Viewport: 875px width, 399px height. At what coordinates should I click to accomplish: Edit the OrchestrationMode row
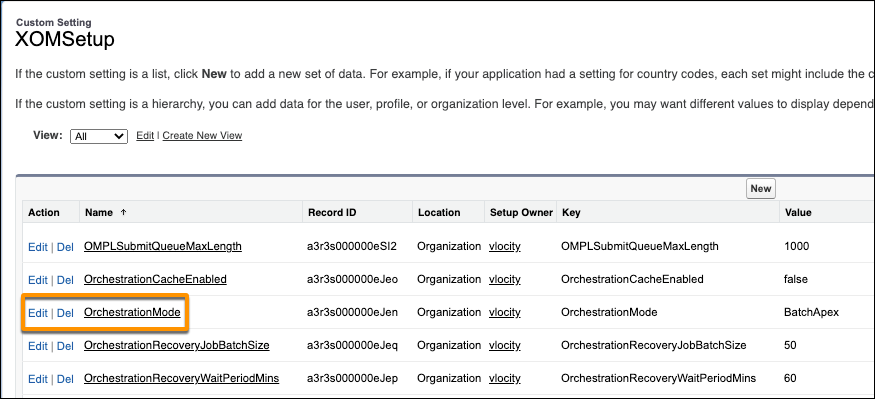pos(38,313)
